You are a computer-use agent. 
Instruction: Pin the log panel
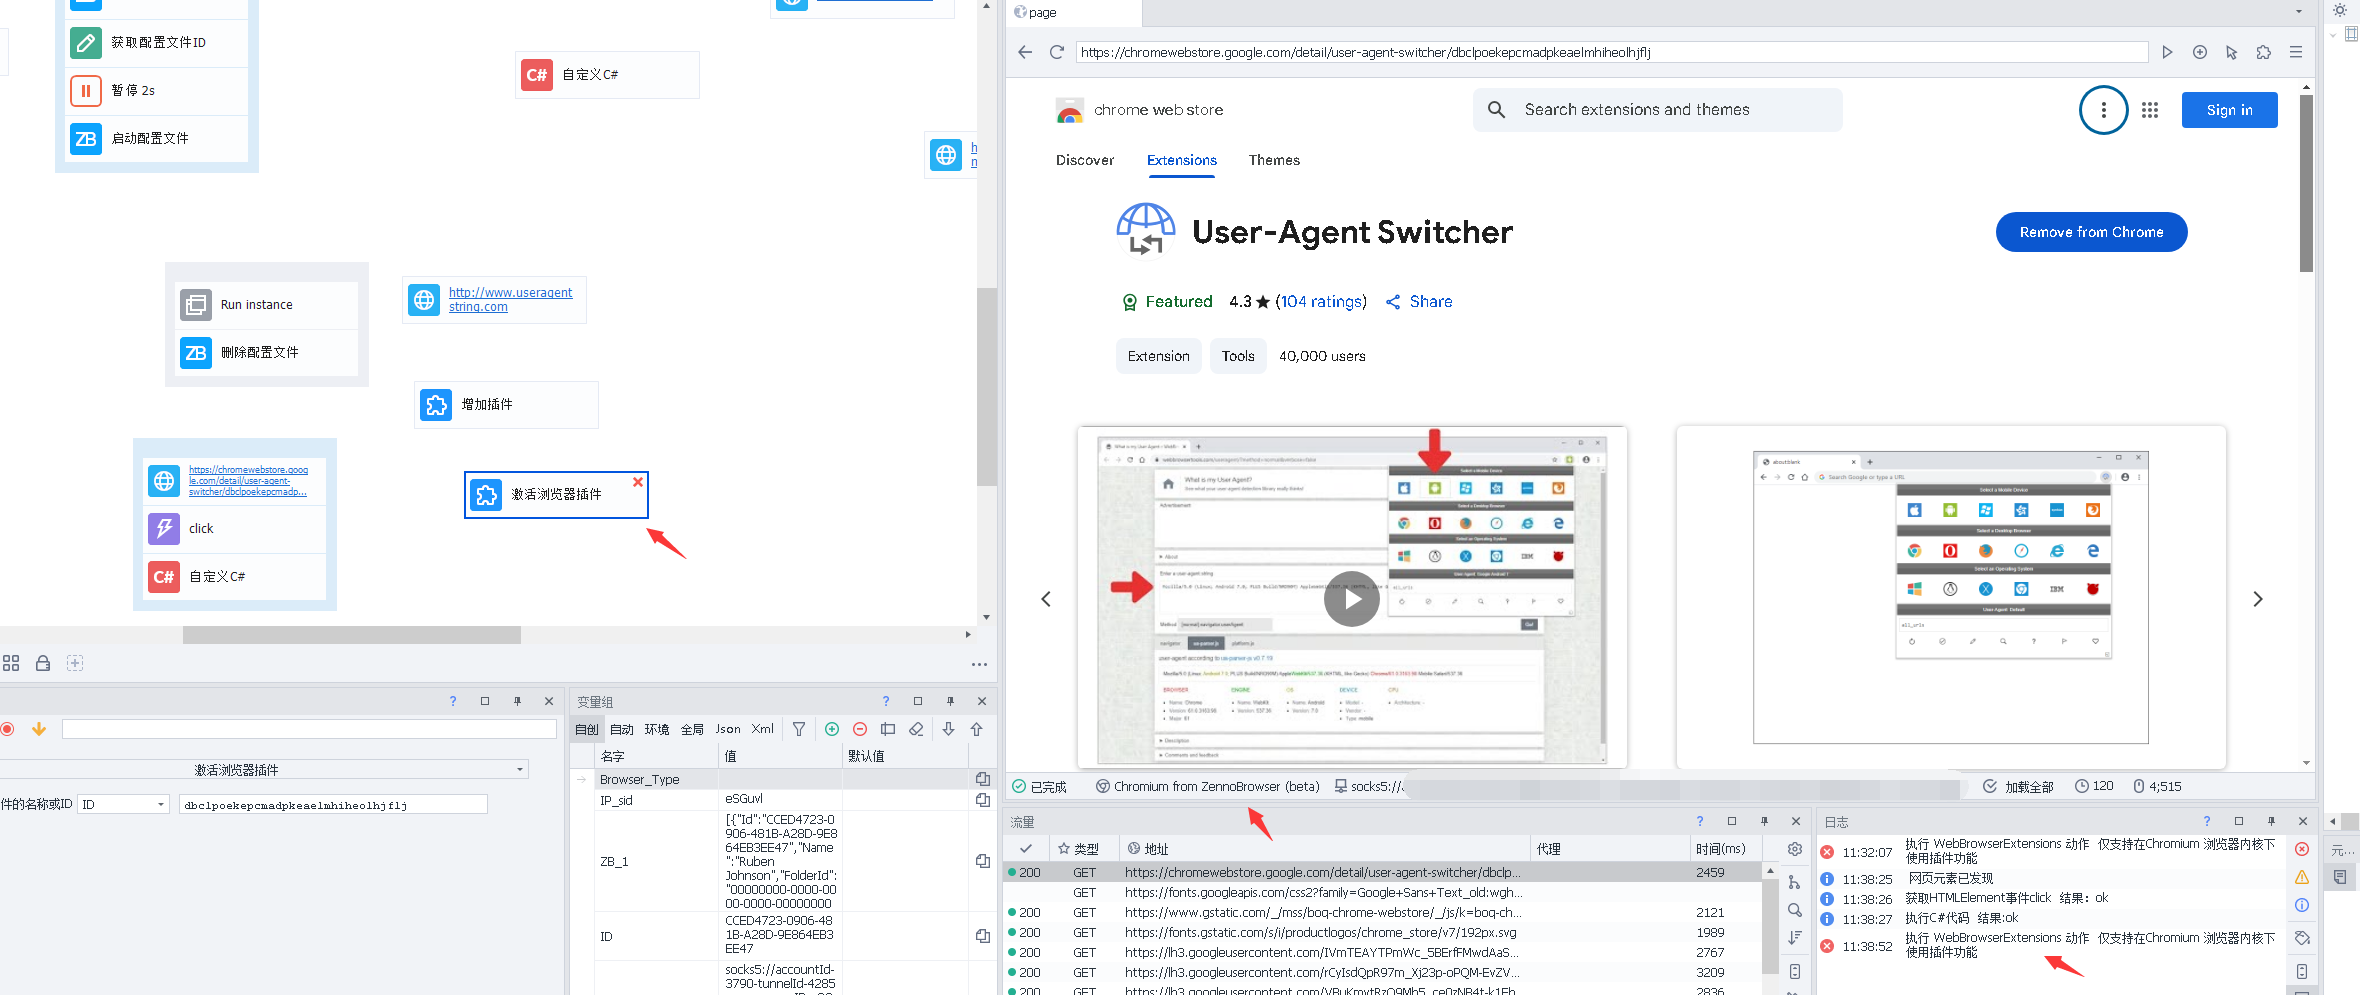(2271, 821)
